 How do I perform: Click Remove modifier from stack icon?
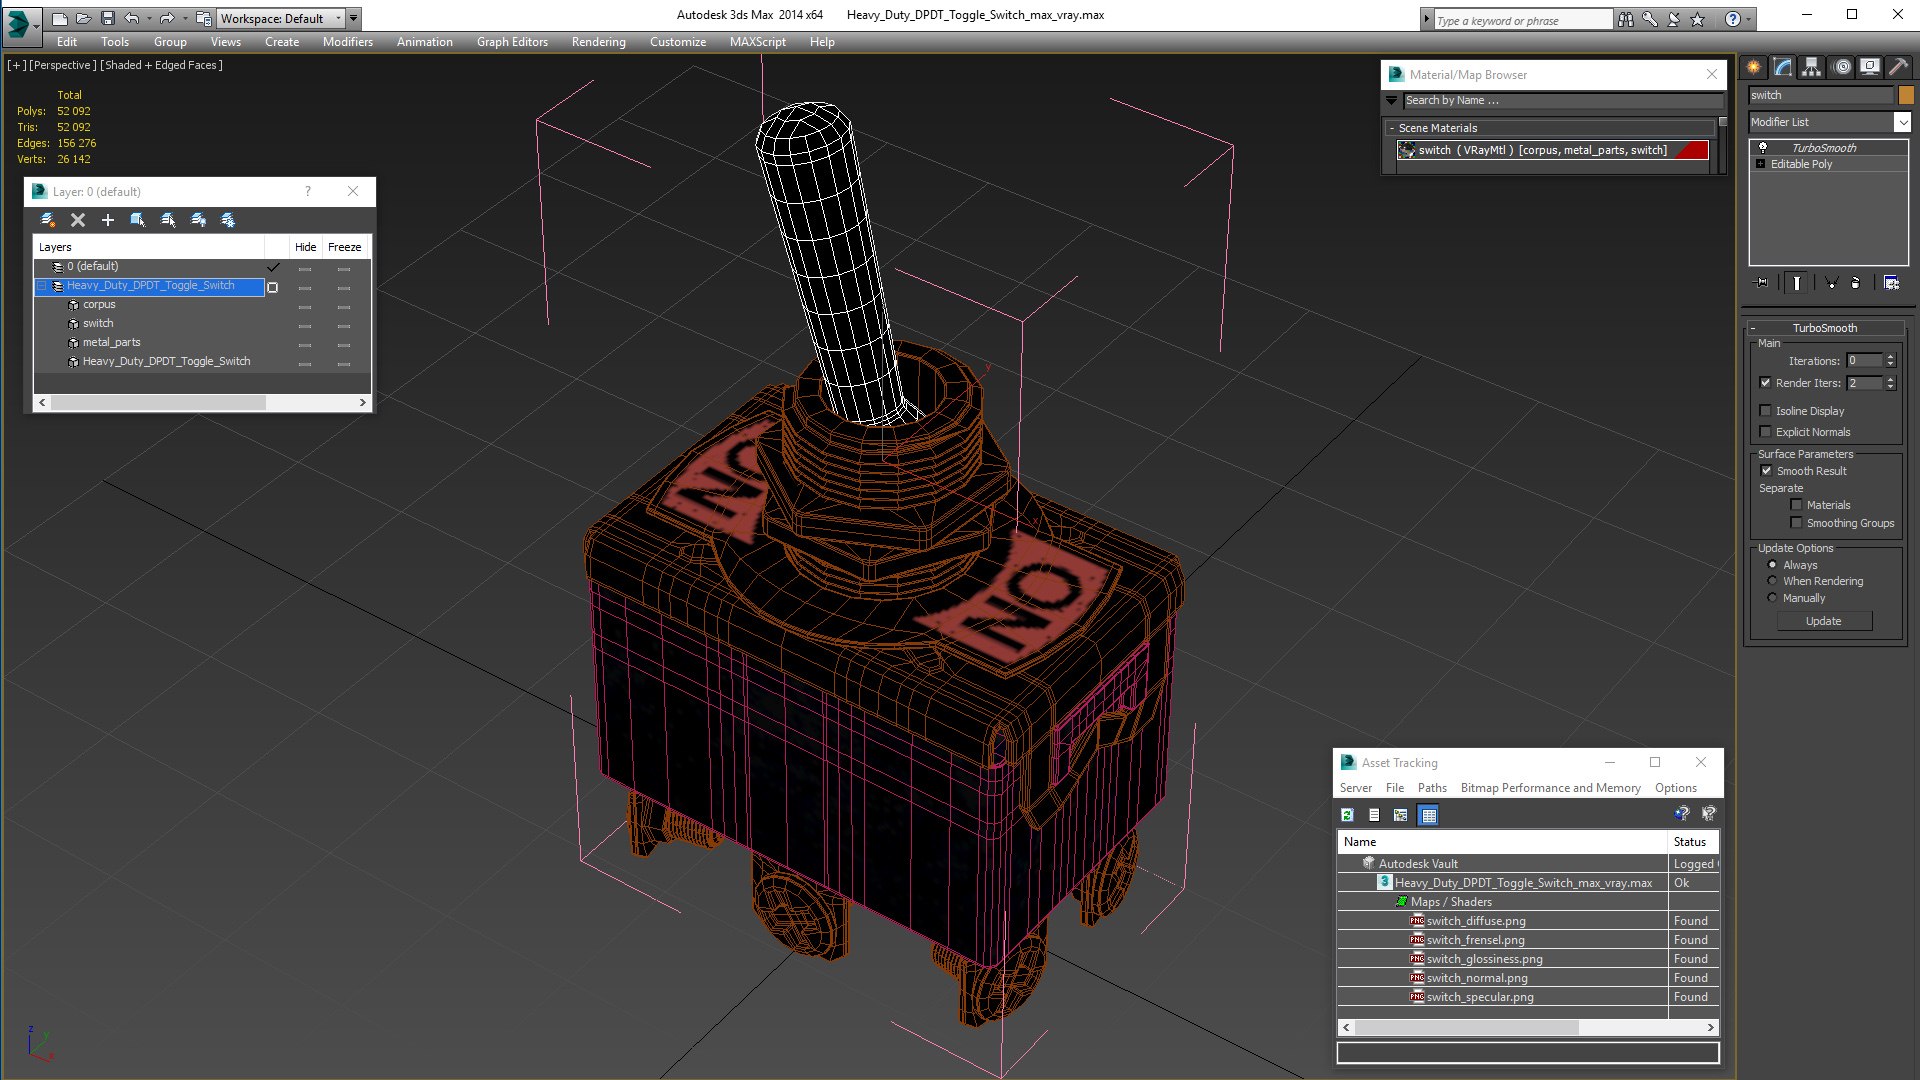[x=1855, y=283]
